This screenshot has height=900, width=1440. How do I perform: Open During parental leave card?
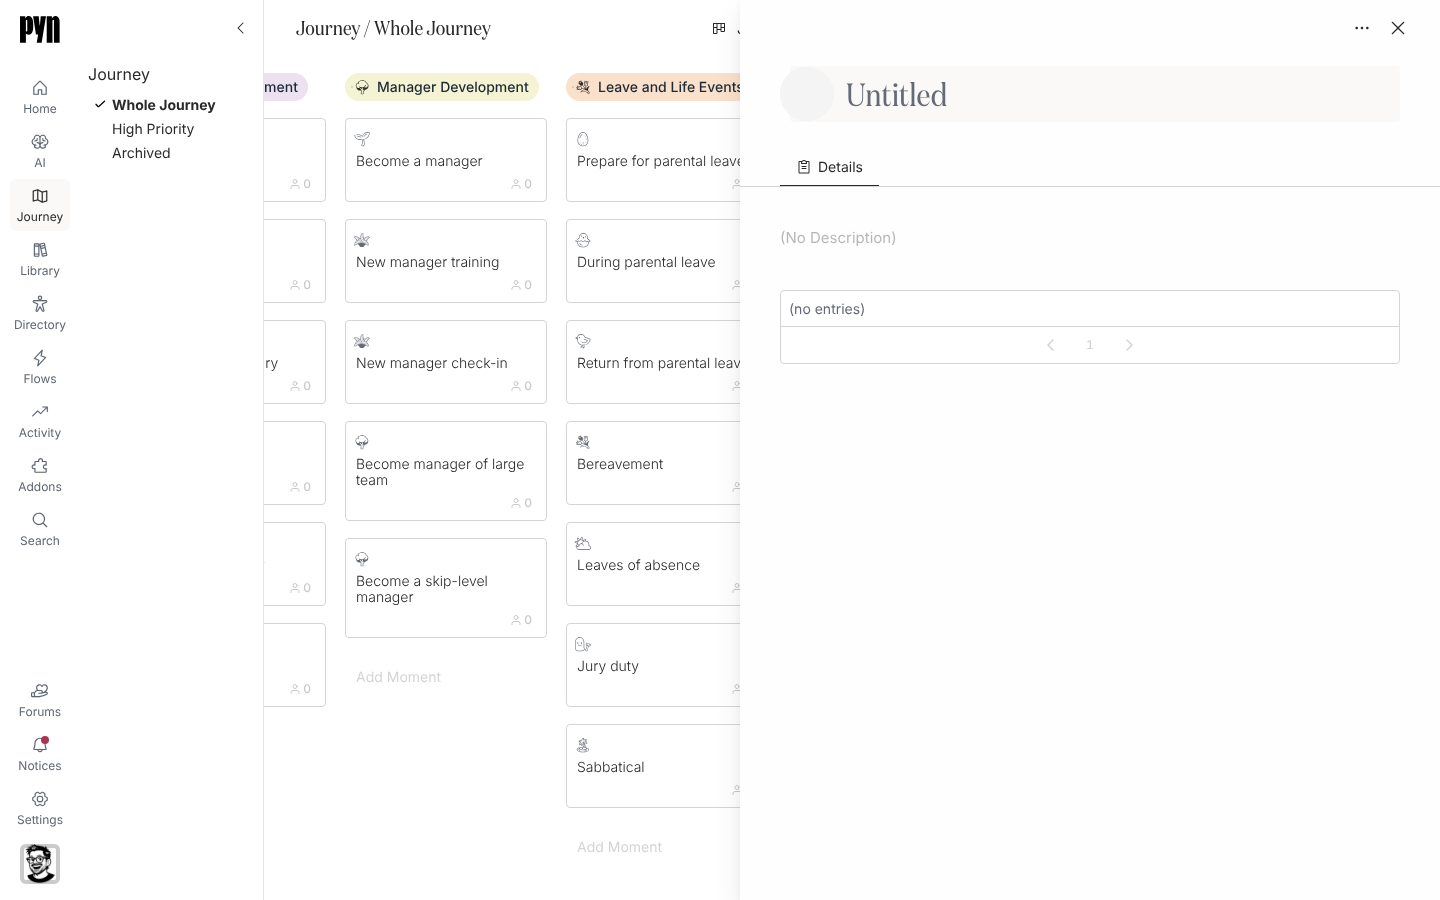point(653,261)
